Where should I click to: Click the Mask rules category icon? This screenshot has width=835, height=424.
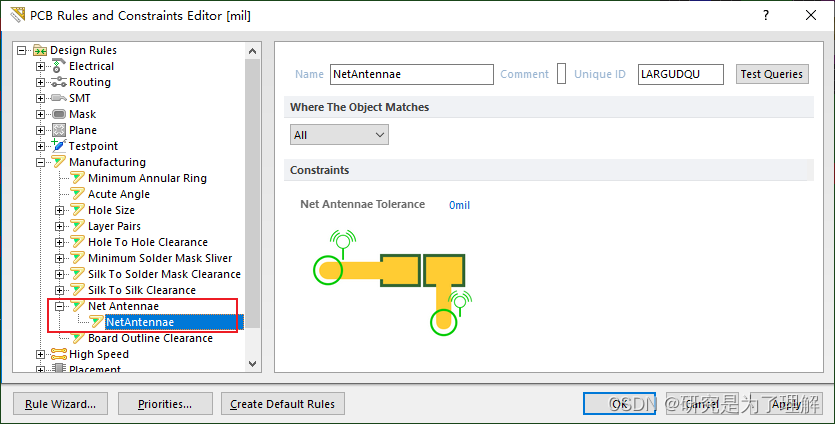pyautogui.click(x=59, y=114)
